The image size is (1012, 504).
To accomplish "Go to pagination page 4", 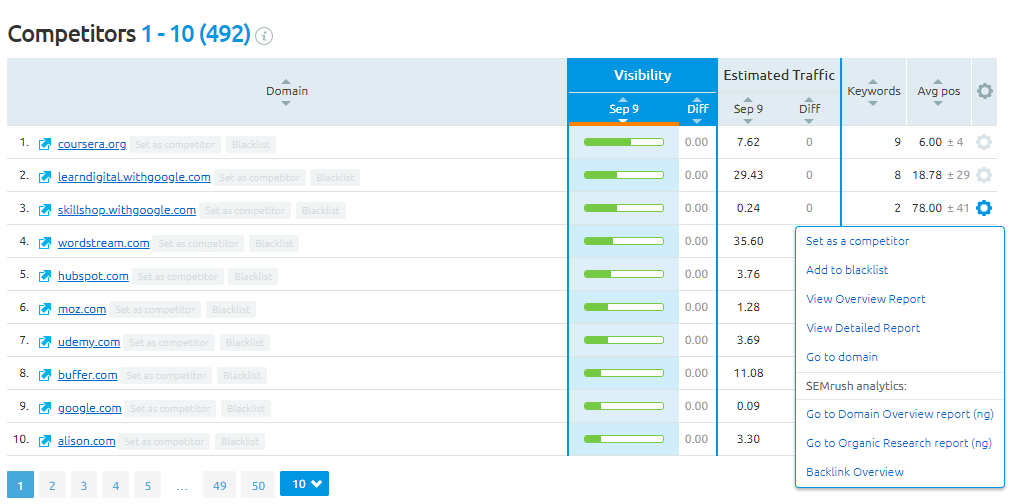I will tap(116, 485).
